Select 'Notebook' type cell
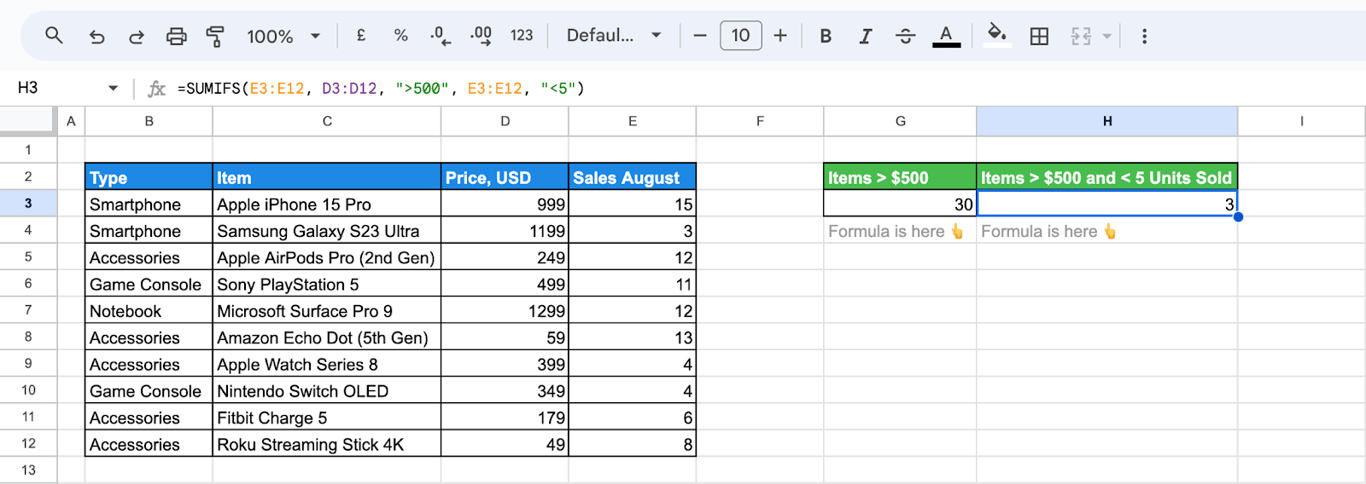 point(149,311)
